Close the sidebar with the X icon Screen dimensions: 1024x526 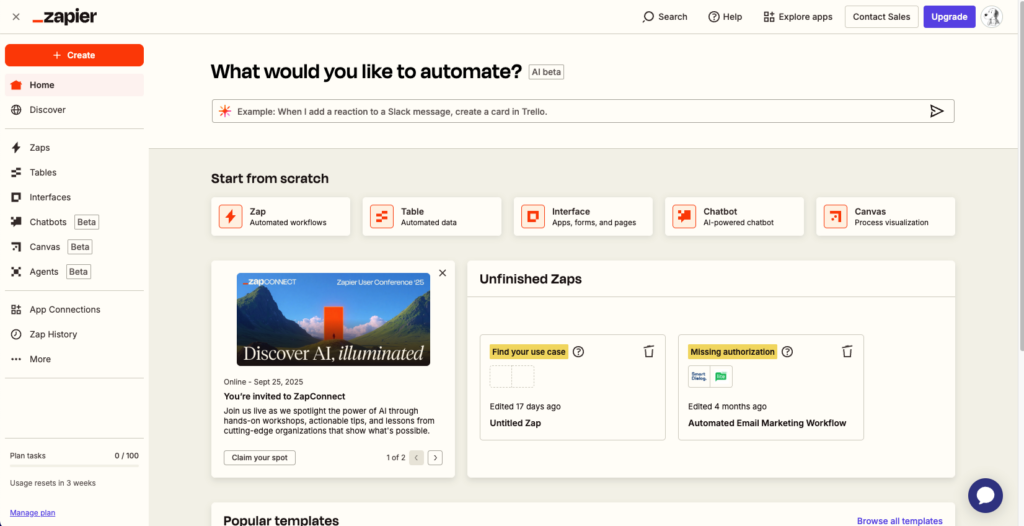[x=16, y=17]
